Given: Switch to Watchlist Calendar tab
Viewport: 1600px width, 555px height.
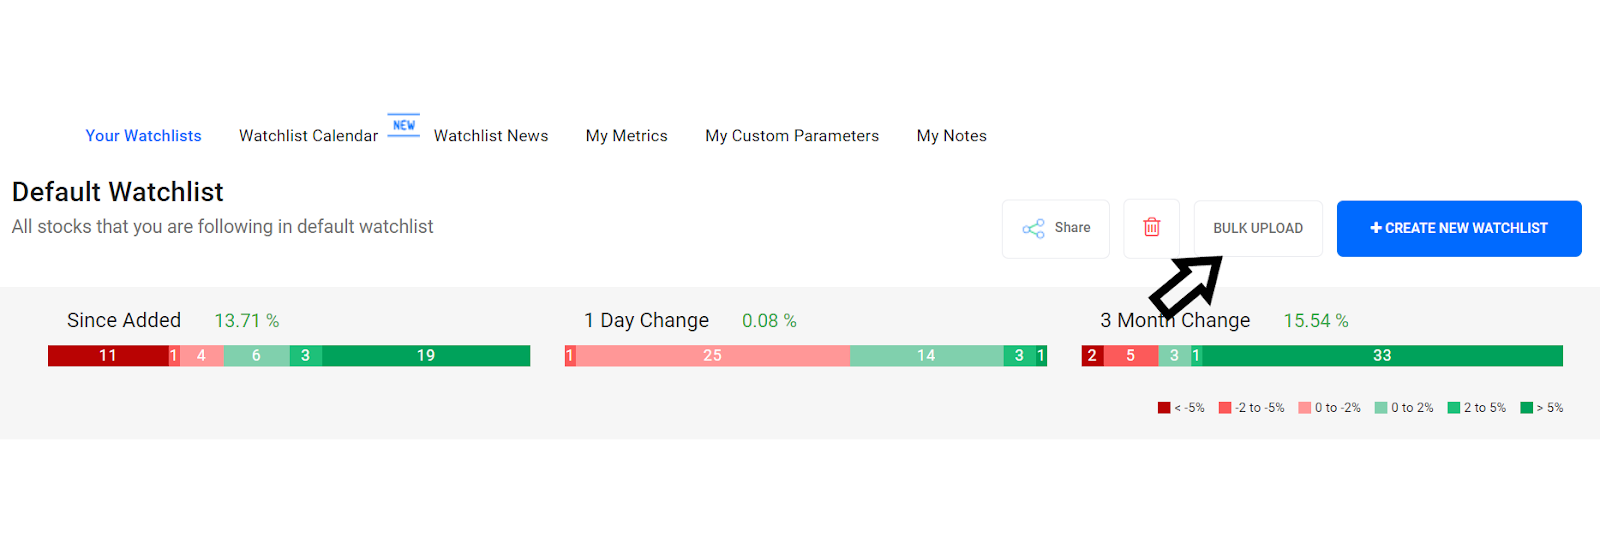Looking at the screenshot, I should (x=308, y=136).
